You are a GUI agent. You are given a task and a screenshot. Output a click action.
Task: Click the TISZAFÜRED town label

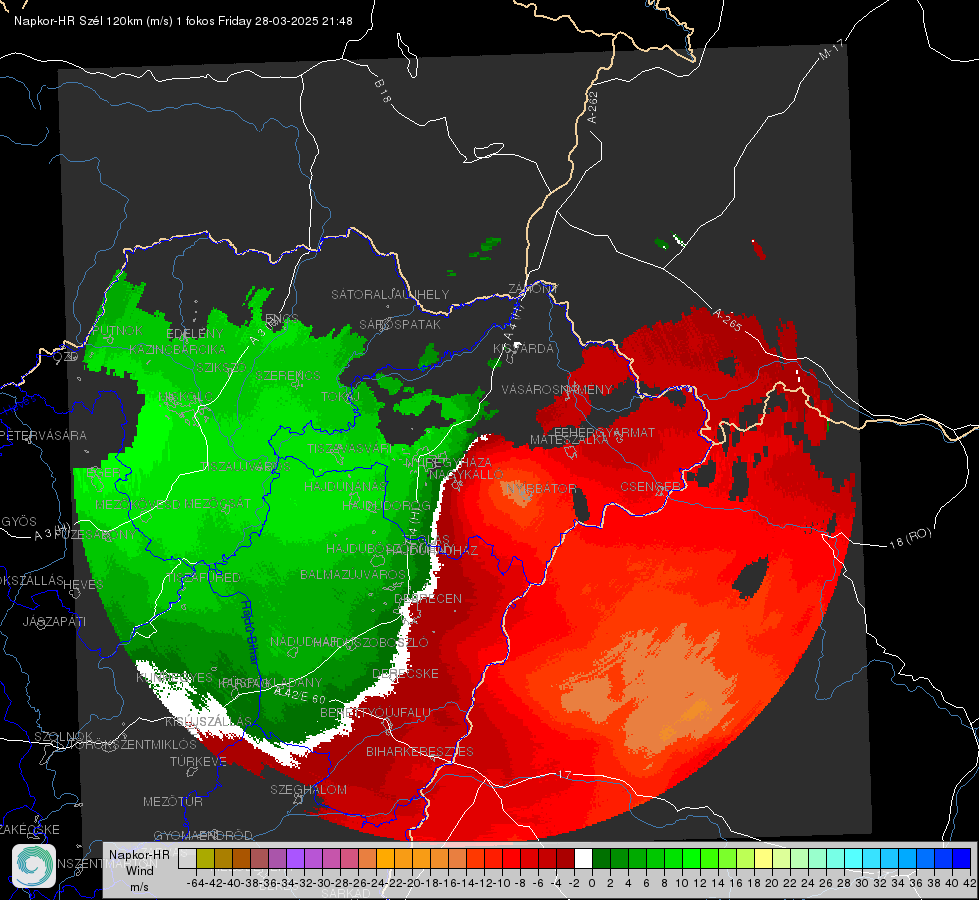pyautogui.click(x=204, y=577)
